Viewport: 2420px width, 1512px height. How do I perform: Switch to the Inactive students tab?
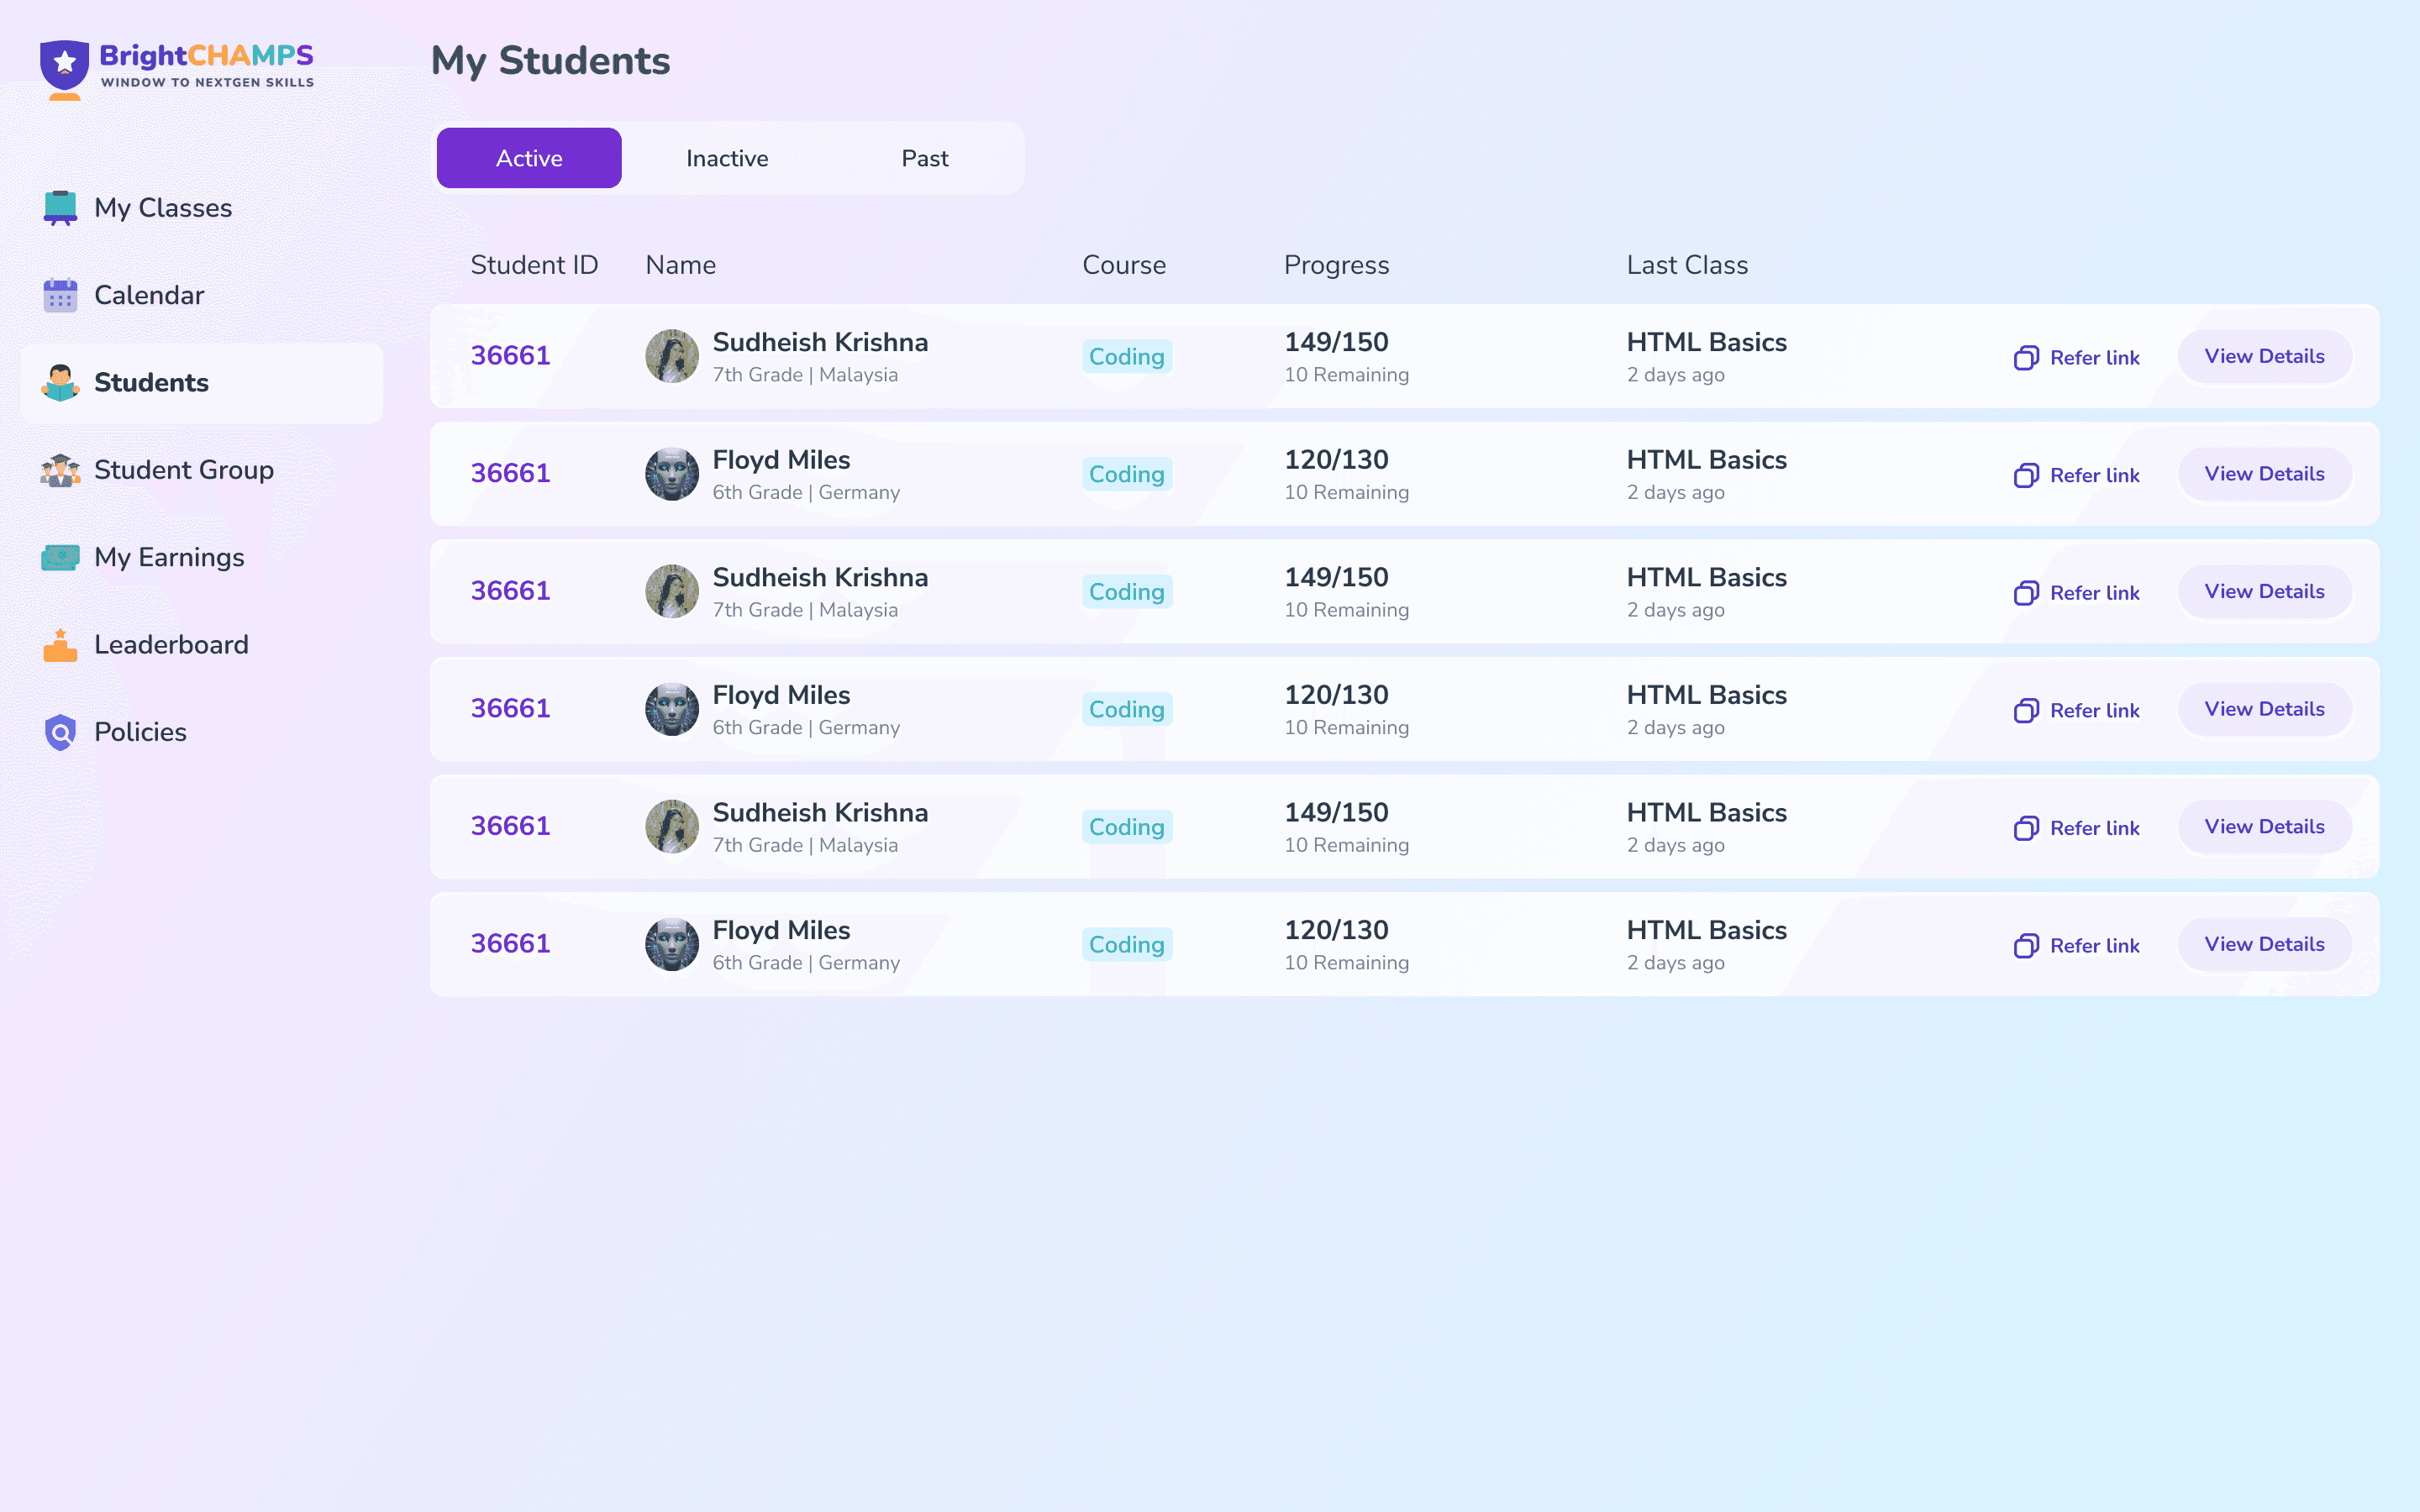point(727,158)
